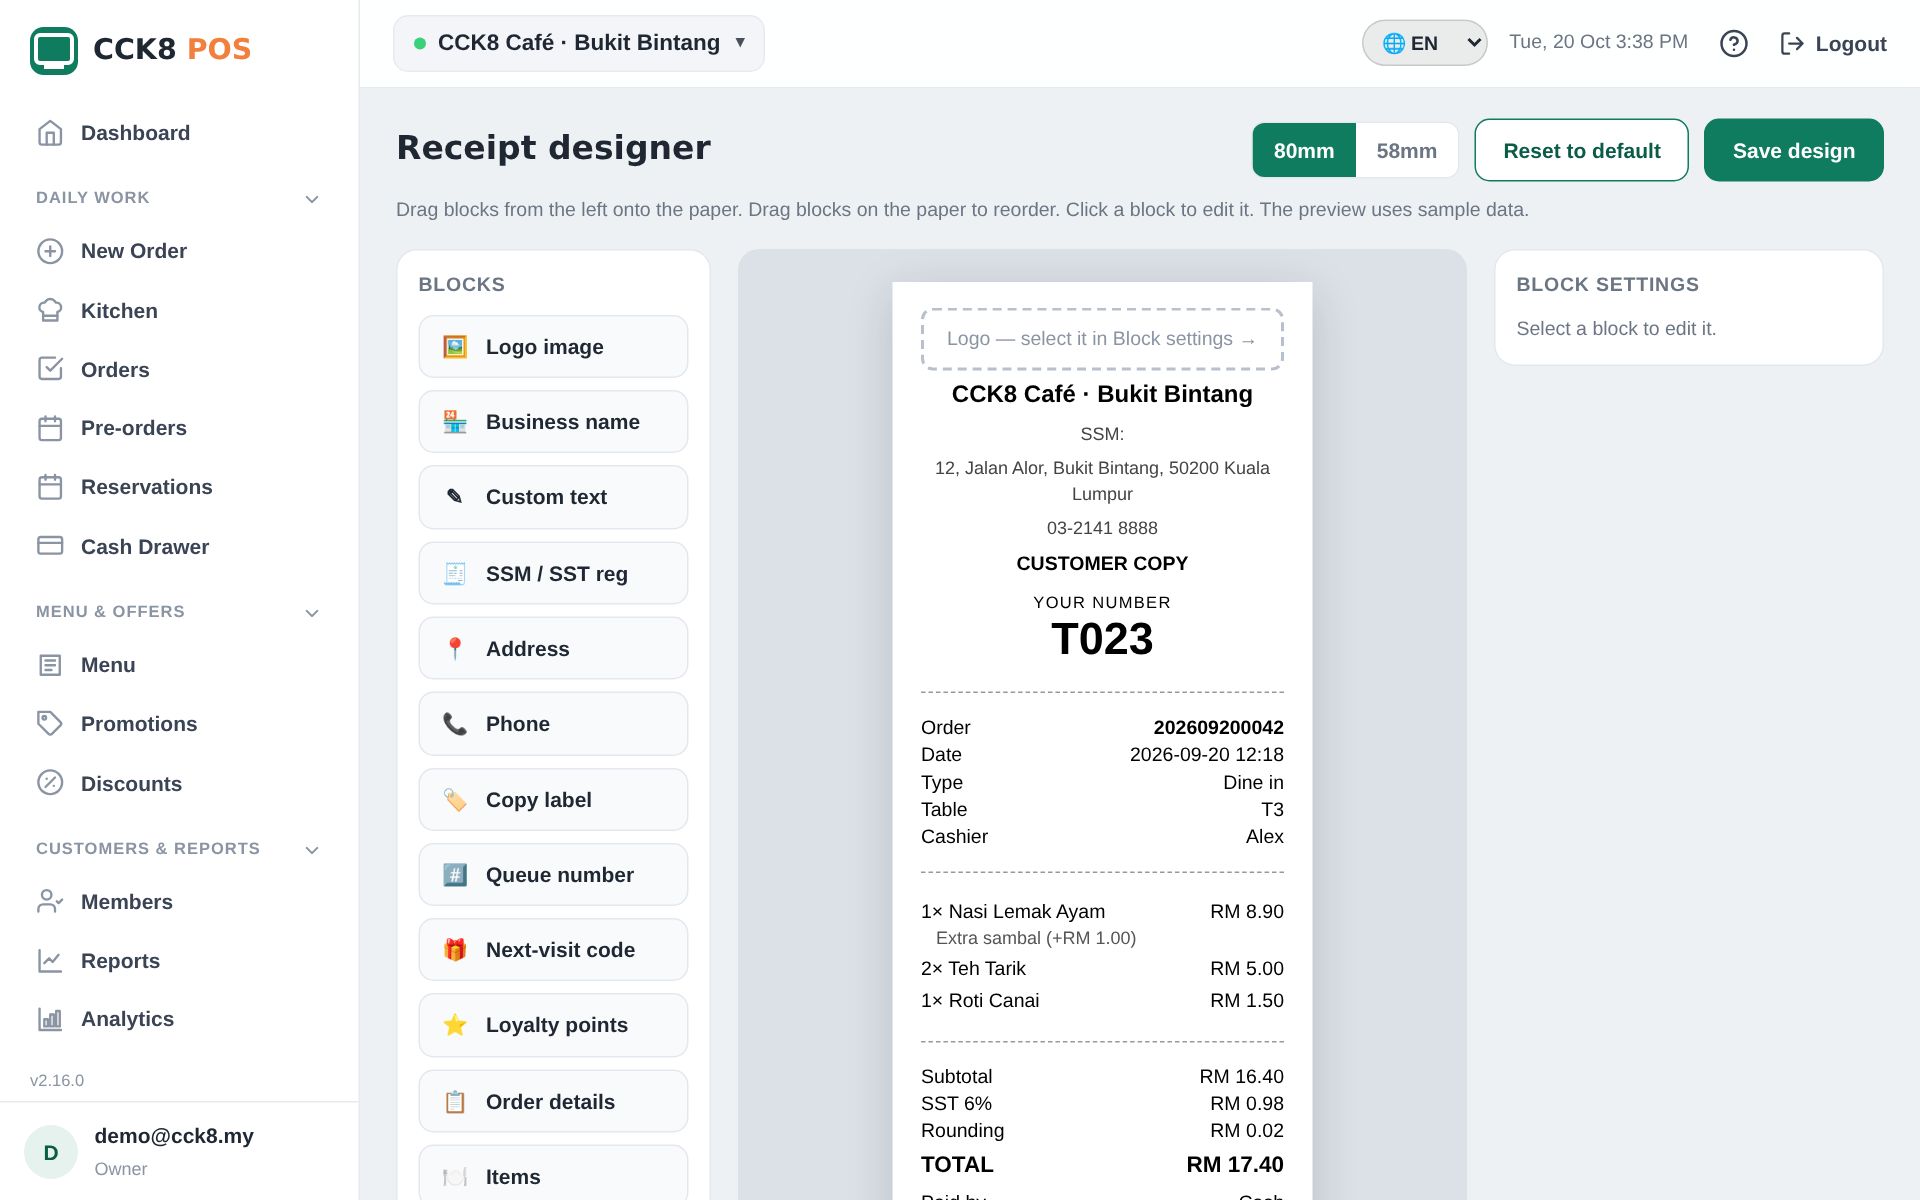Image resolution: width=1920 pixels, height=1200 pixels.
Task: Click the Analytics bar chart icon
Action: click(x=50, y=1019)
